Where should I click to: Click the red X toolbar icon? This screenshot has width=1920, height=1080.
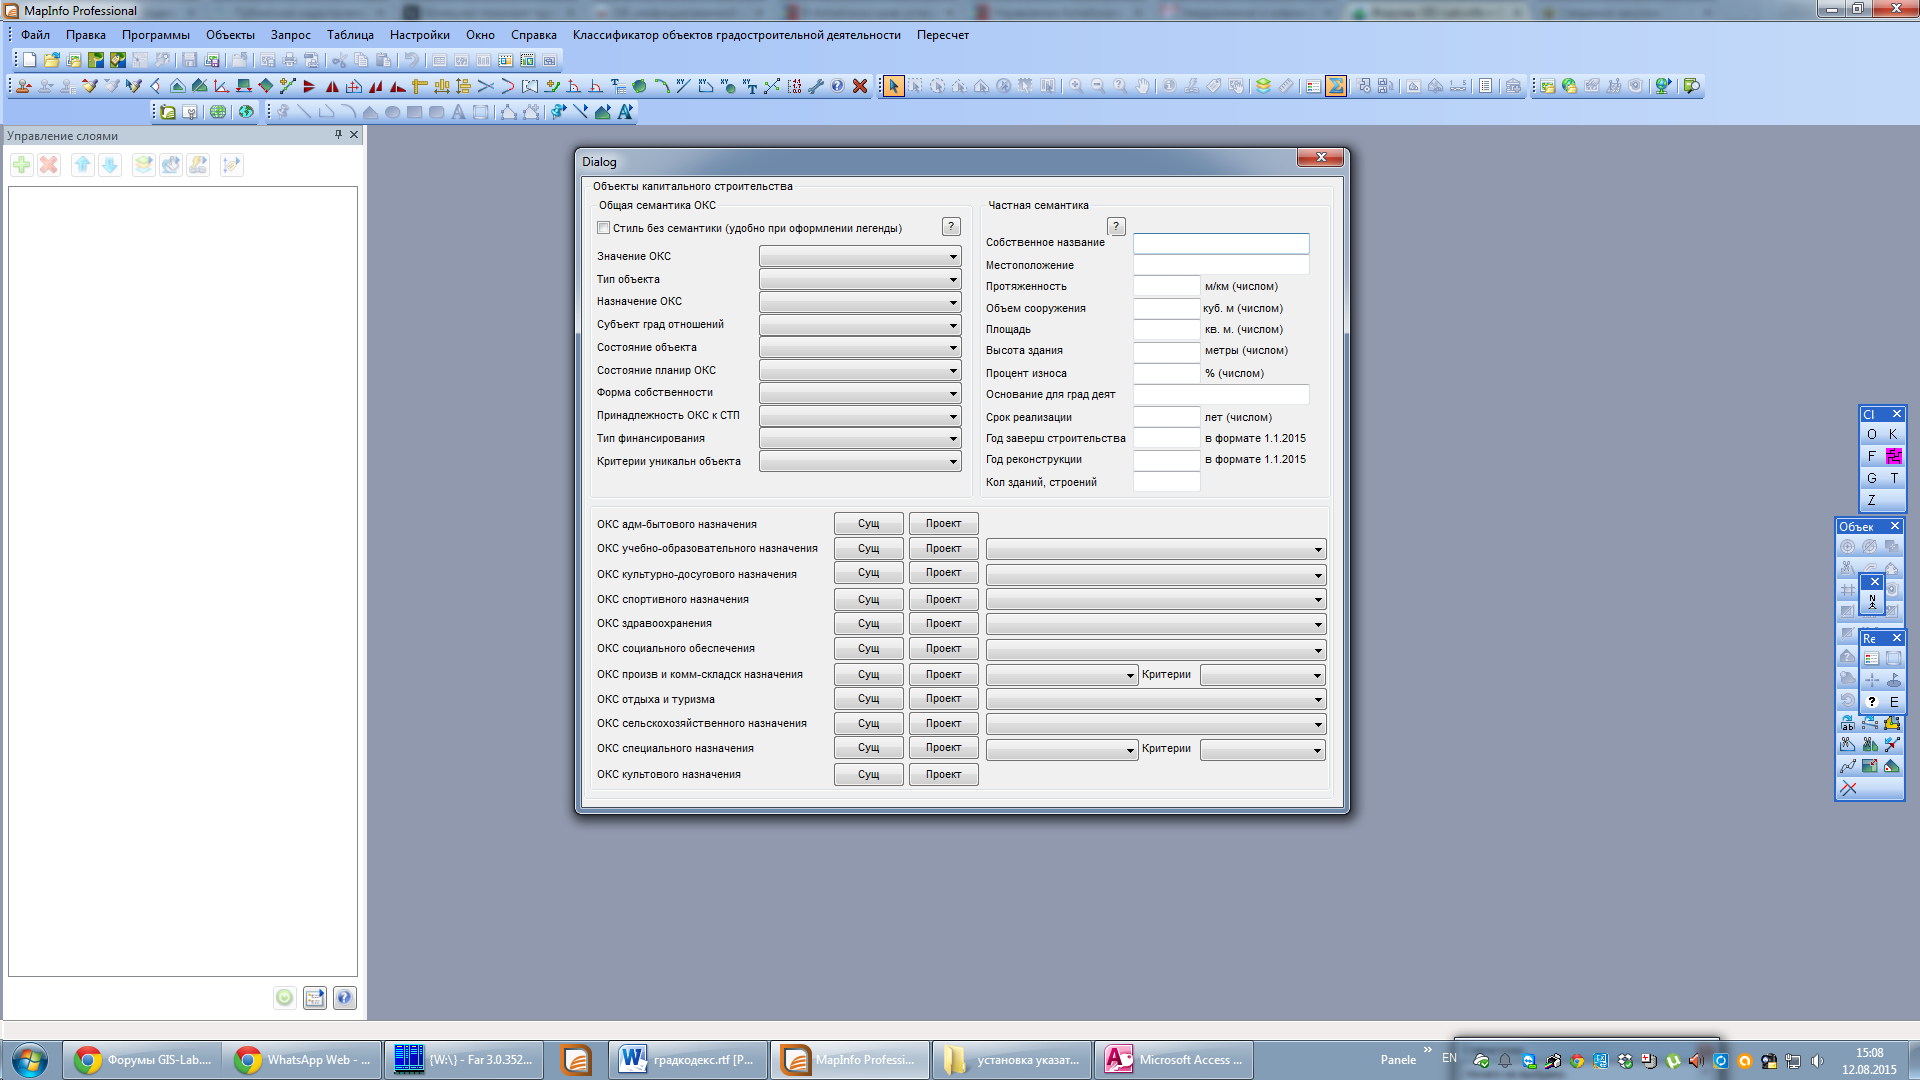(860, 86)
